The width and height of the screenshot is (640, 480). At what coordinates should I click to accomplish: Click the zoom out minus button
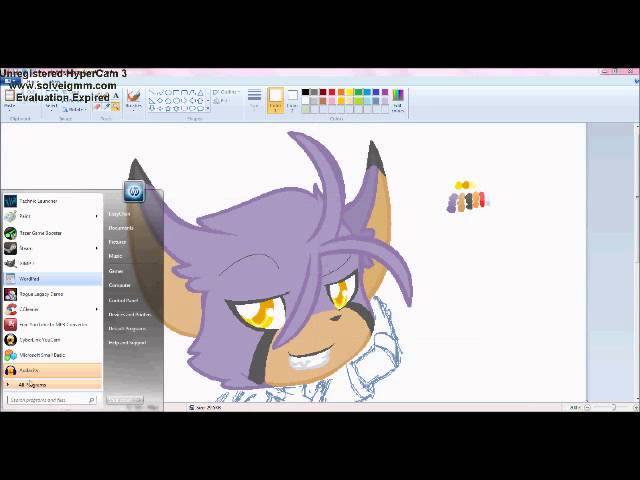click(x=587, y=407)
